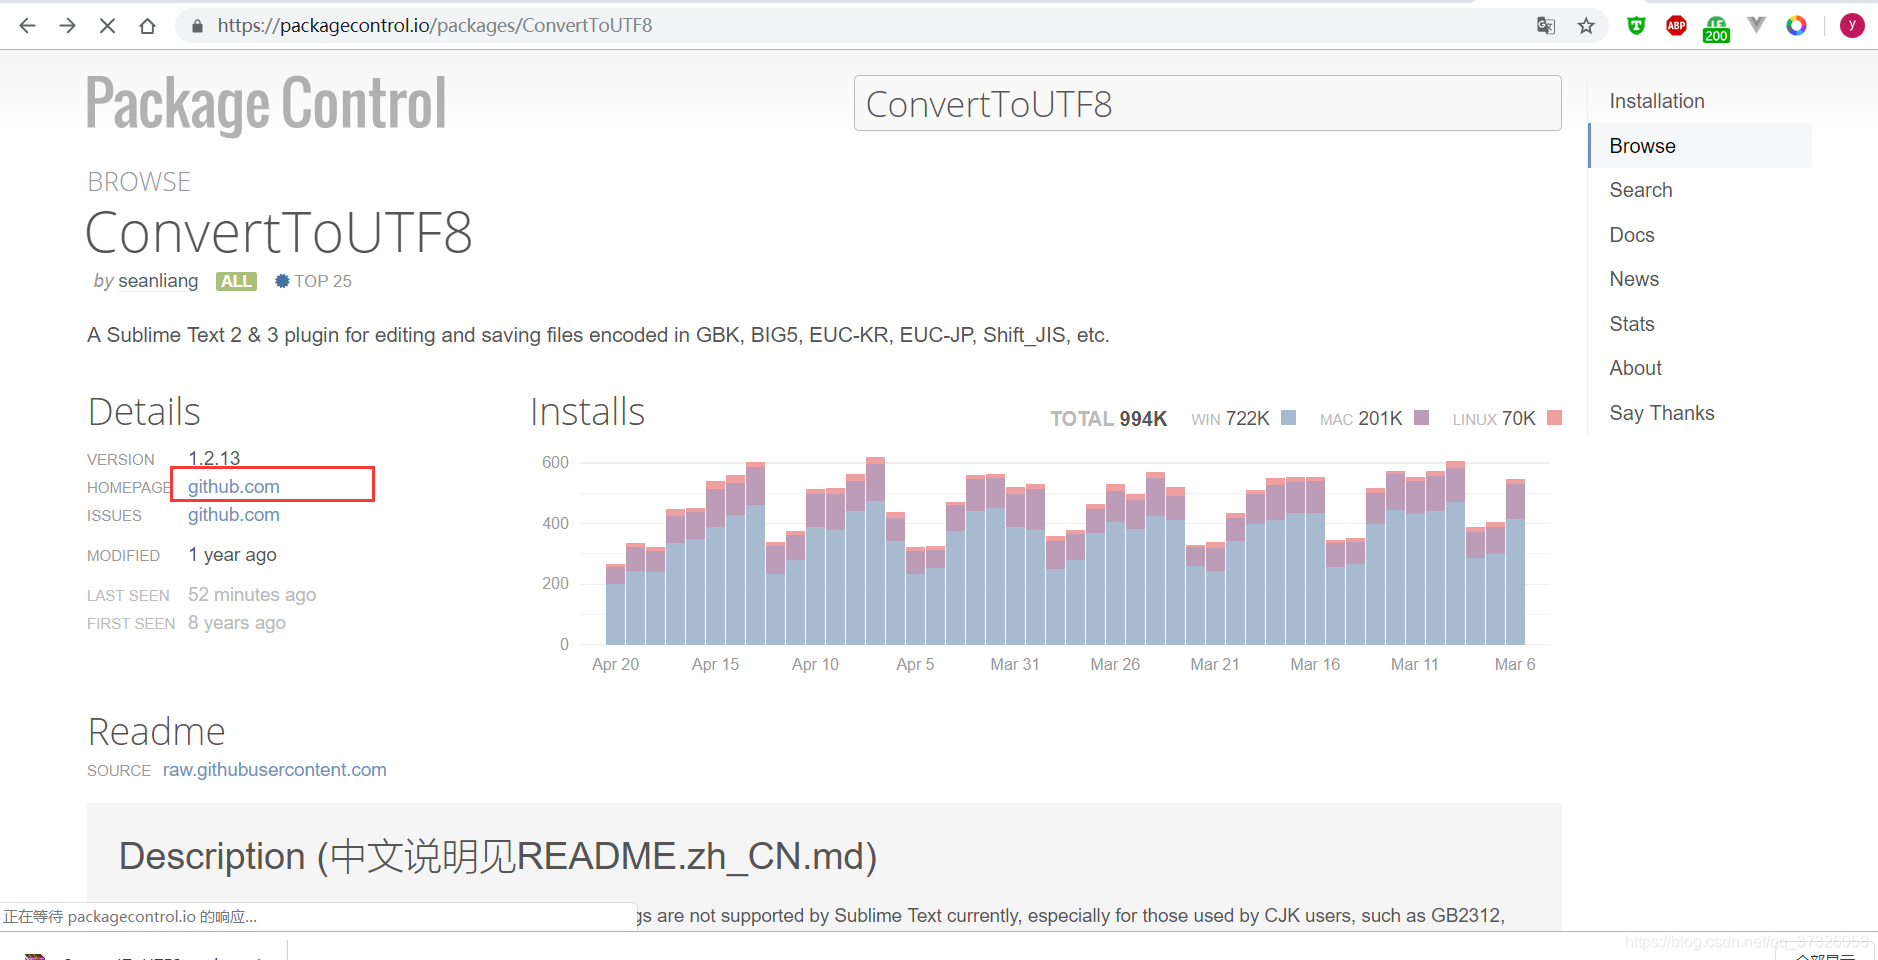Open Stats in sidebar menu
1878x960 pixels.
[1632, 324]
